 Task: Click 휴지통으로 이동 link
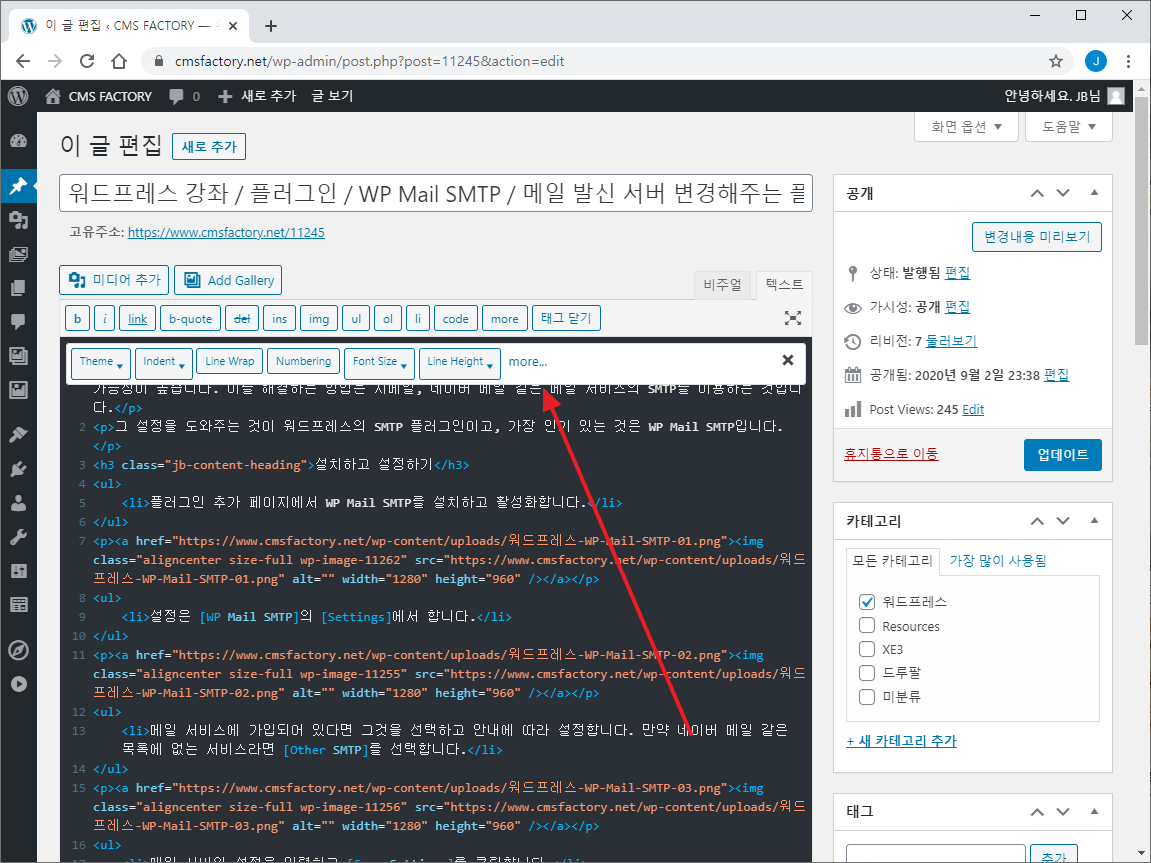pyautogui.click(x=891, y=454)
